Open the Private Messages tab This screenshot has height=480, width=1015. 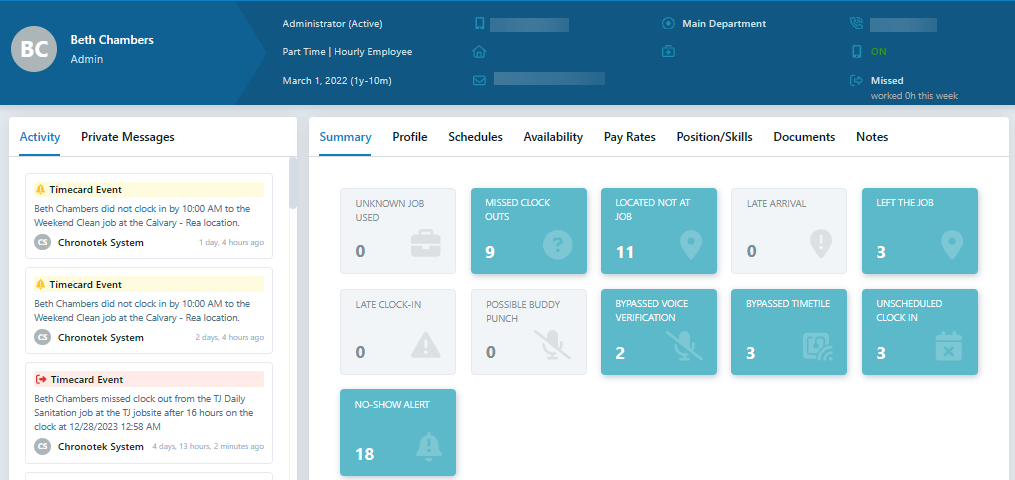[128, 137]
